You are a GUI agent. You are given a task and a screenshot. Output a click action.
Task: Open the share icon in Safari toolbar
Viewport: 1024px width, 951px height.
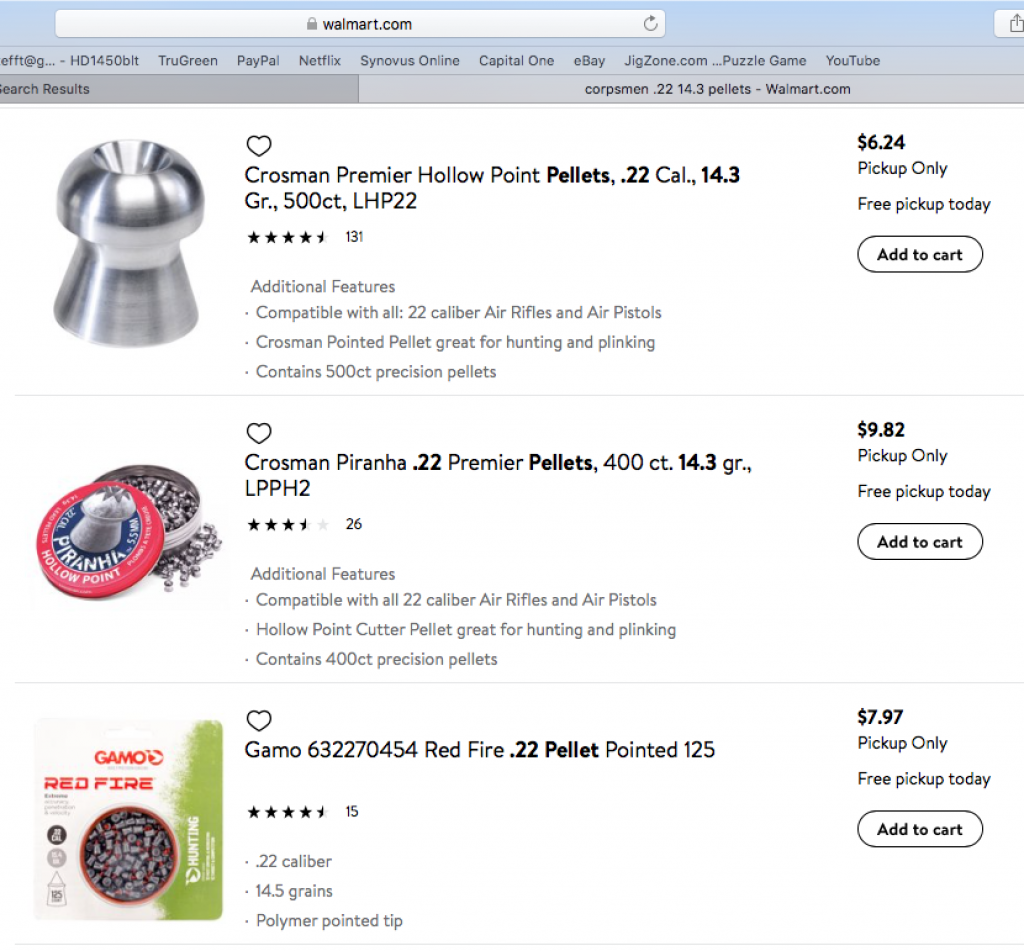(x=1014, y=24)
